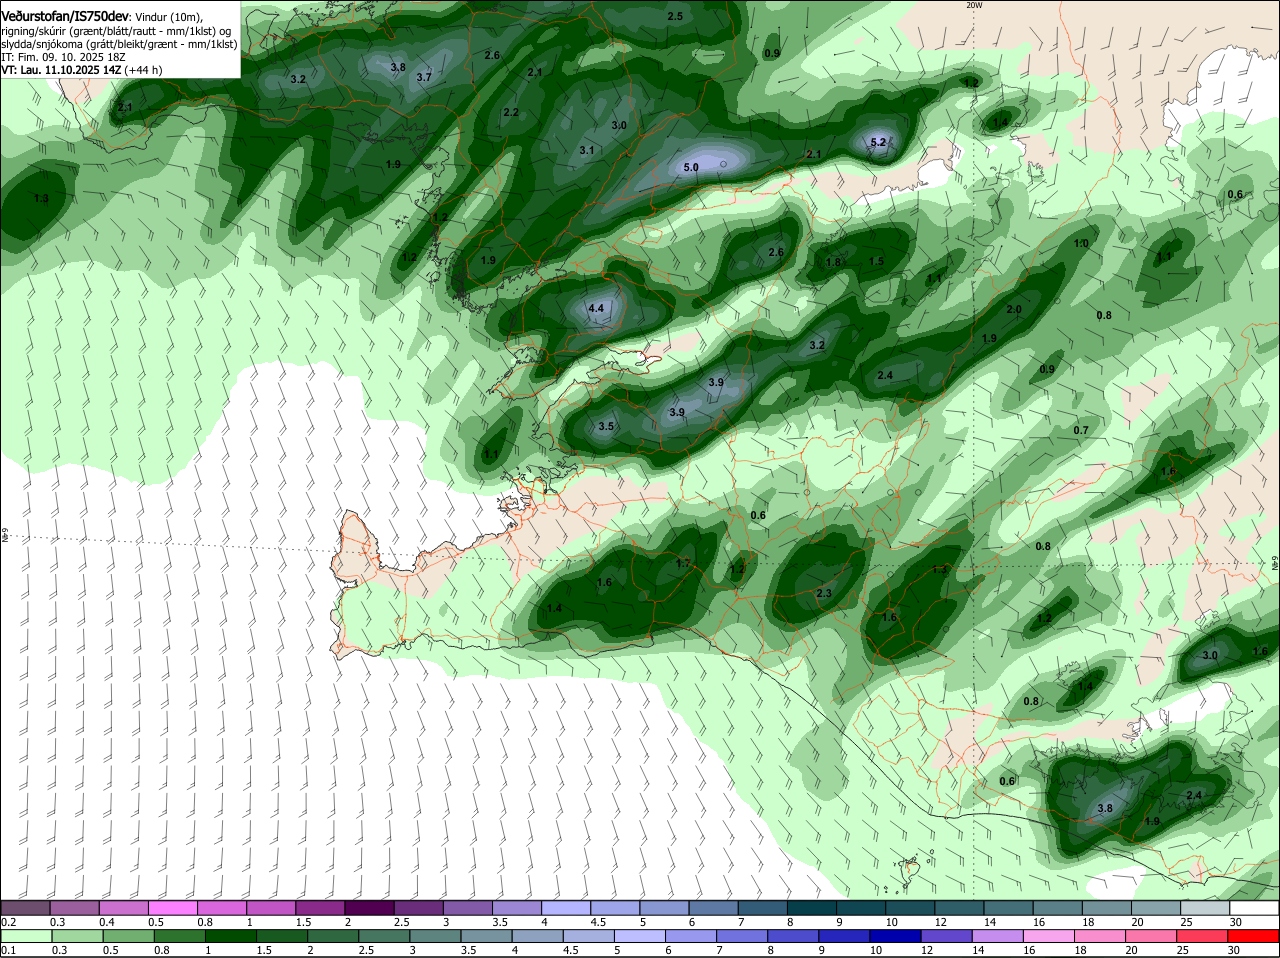Click the 0.7 precipitation value on the map
This screenshot has width=1280, height=958.
1081,430
